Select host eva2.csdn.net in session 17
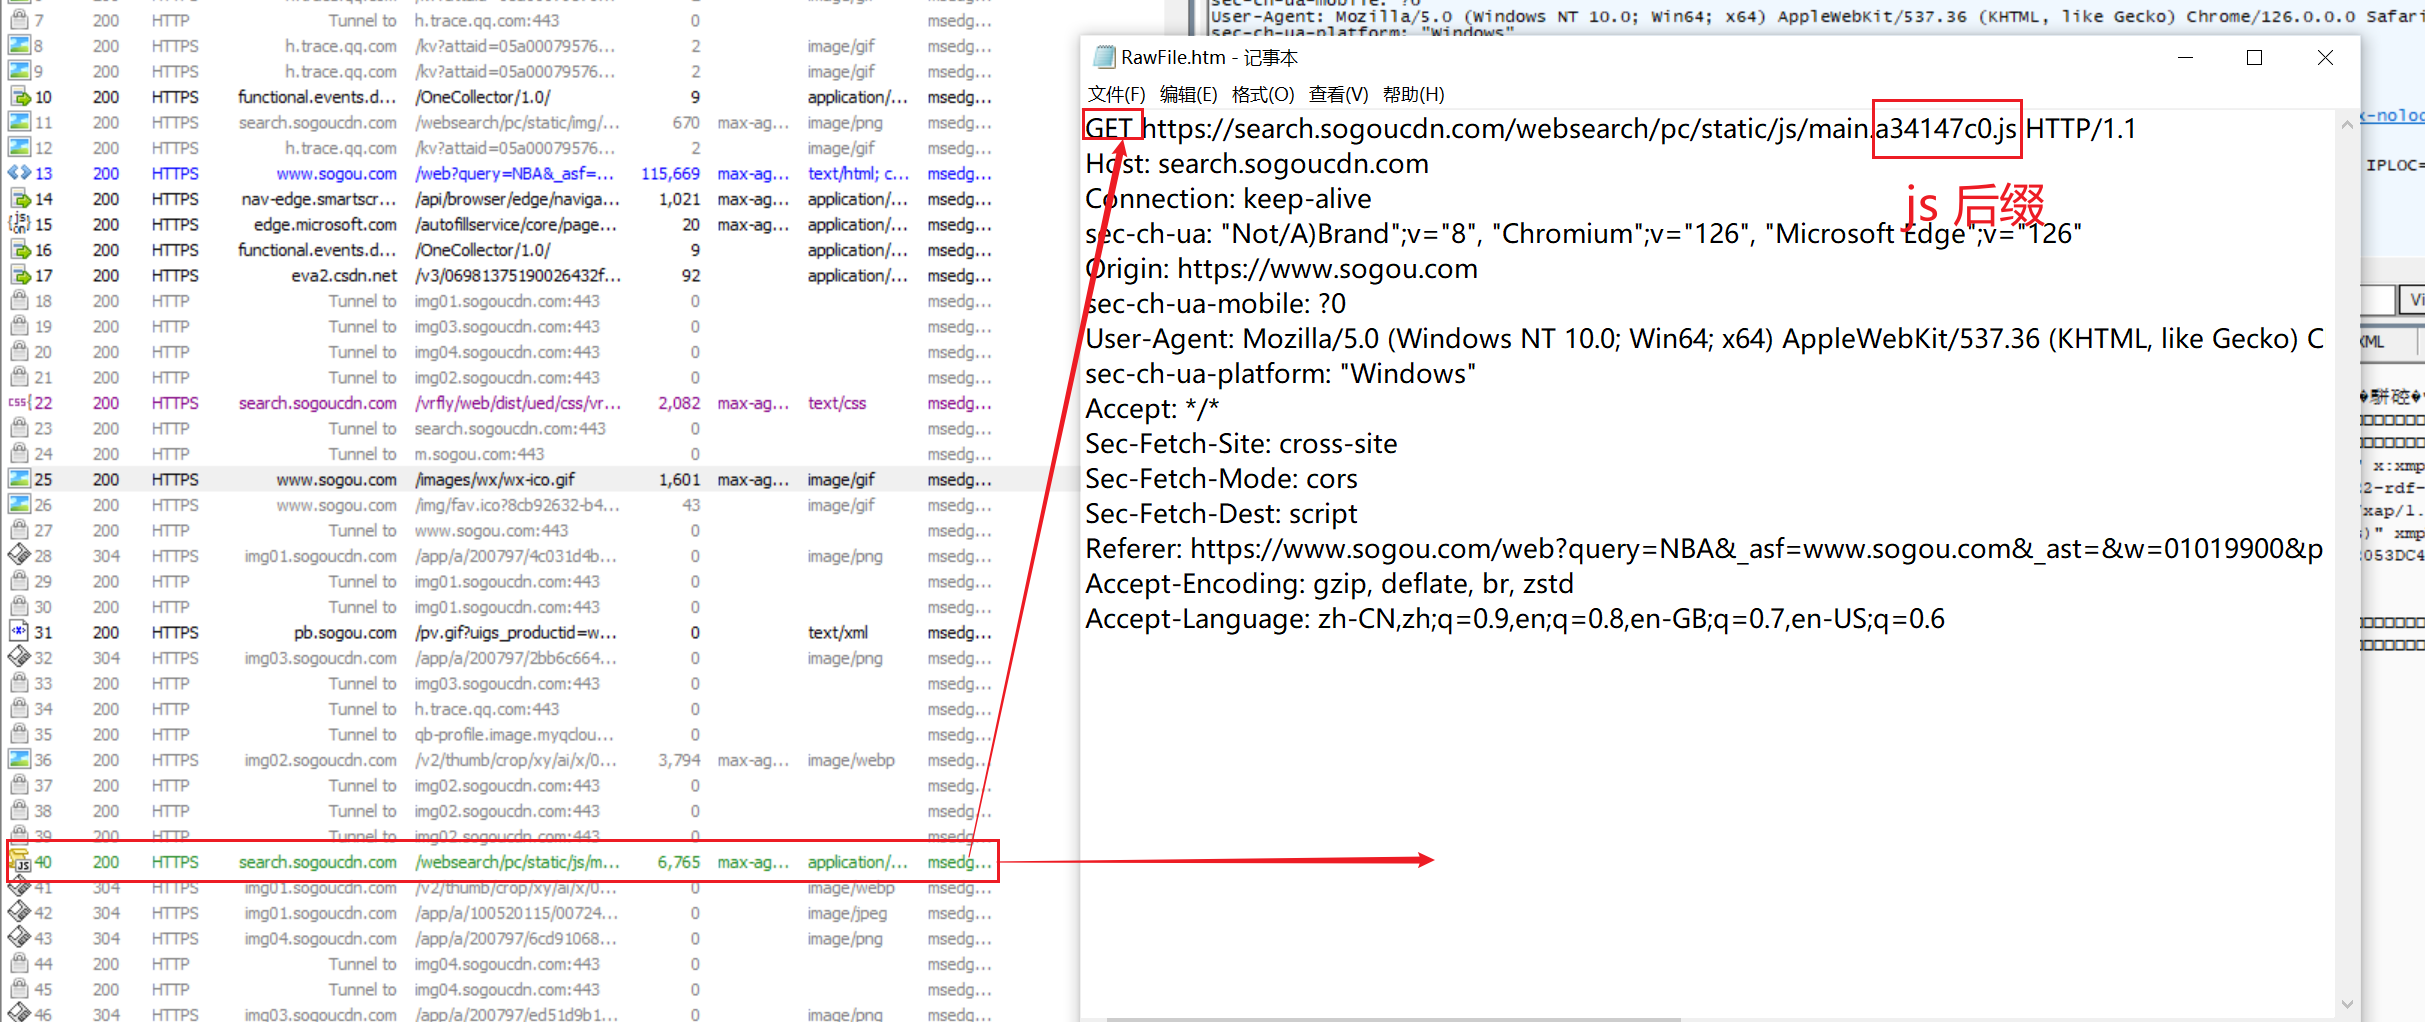2425x1022 pixels. [x=344, y=275]
